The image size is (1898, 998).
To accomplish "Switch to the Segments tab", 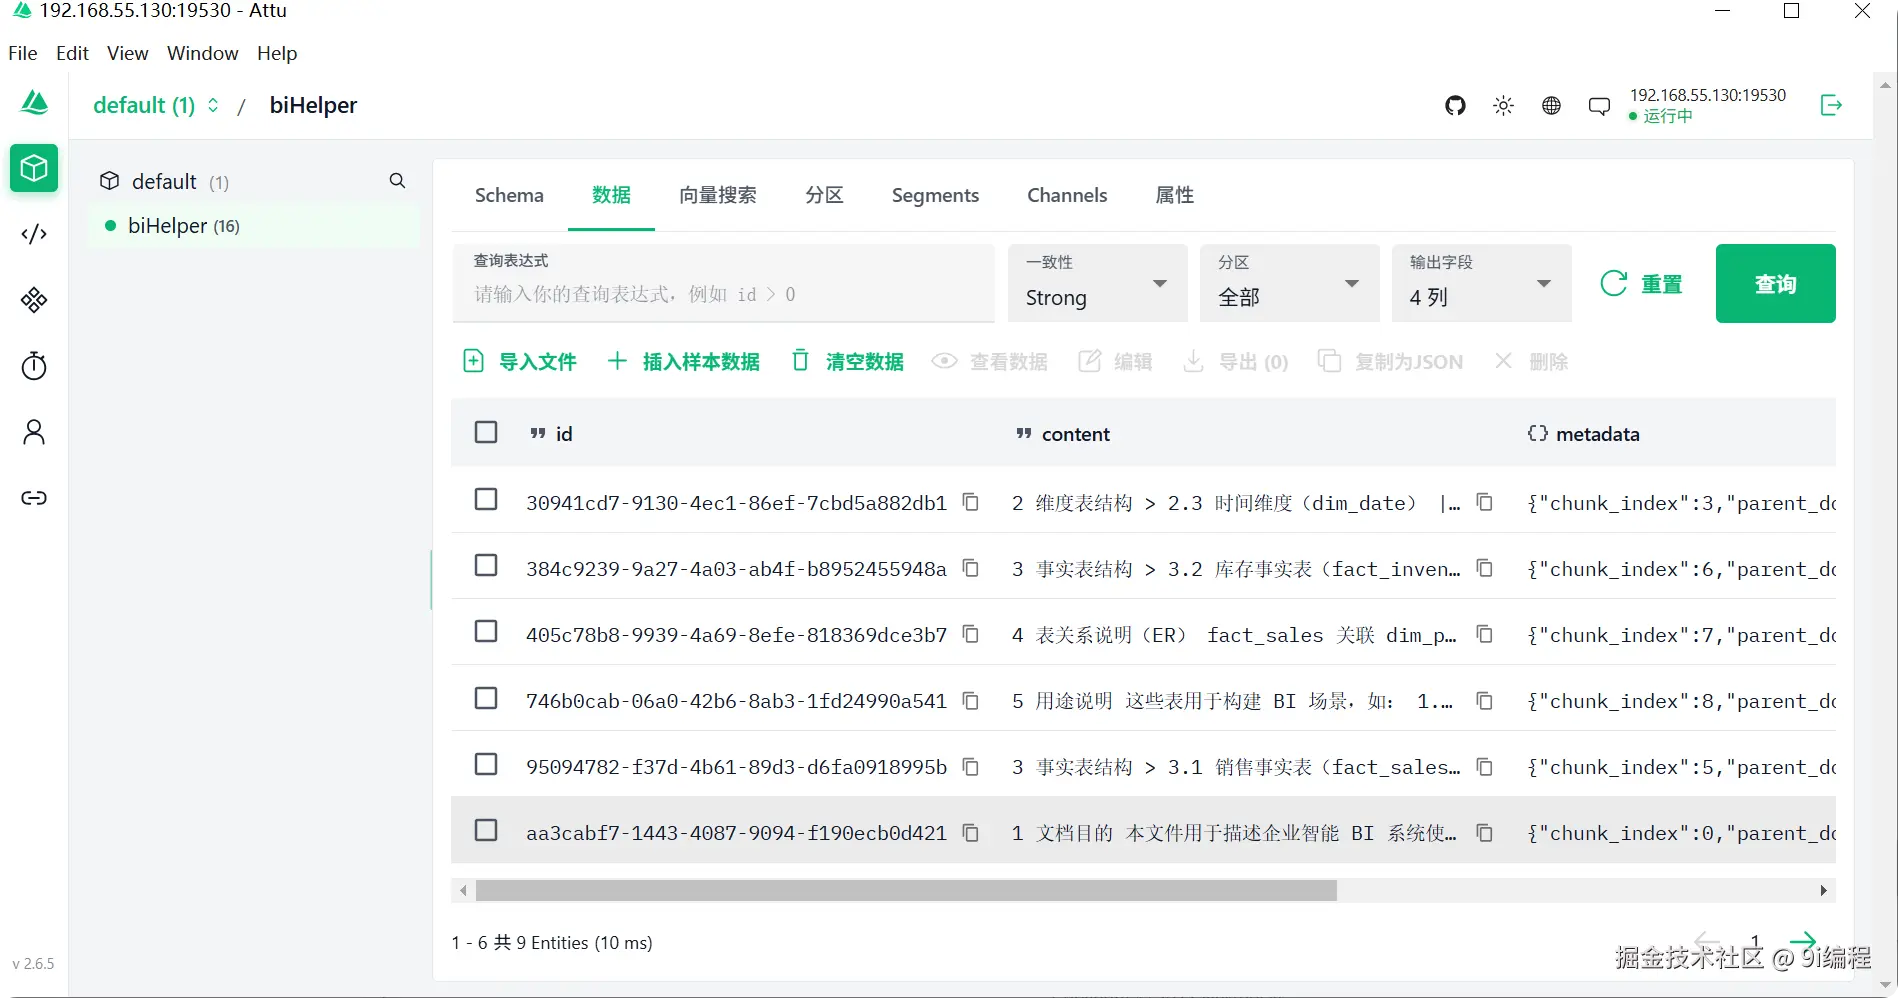I will 935,195.
